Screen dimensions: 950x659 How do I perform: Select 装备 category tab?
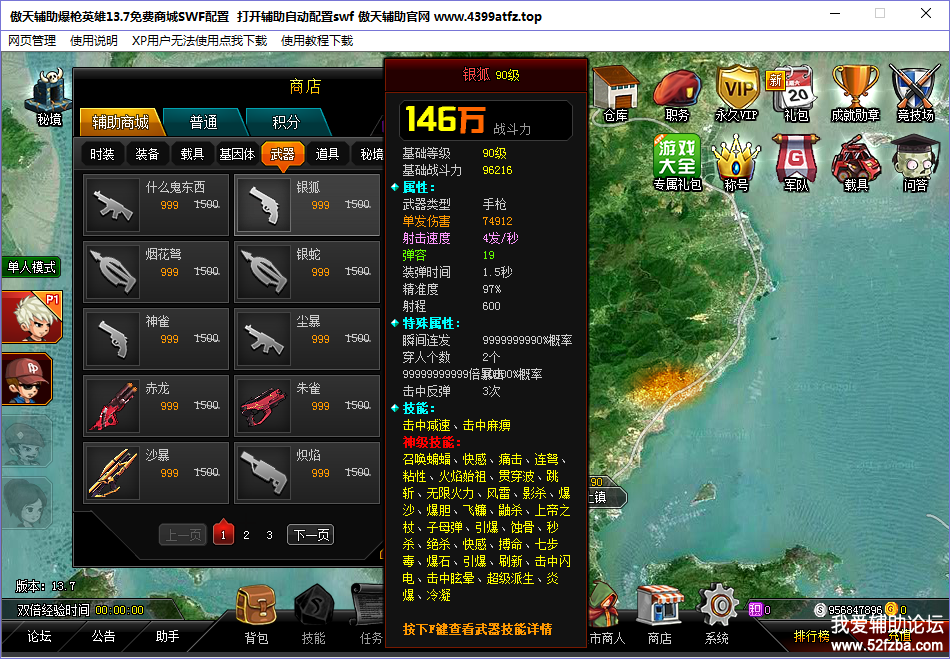pos(147,154)
